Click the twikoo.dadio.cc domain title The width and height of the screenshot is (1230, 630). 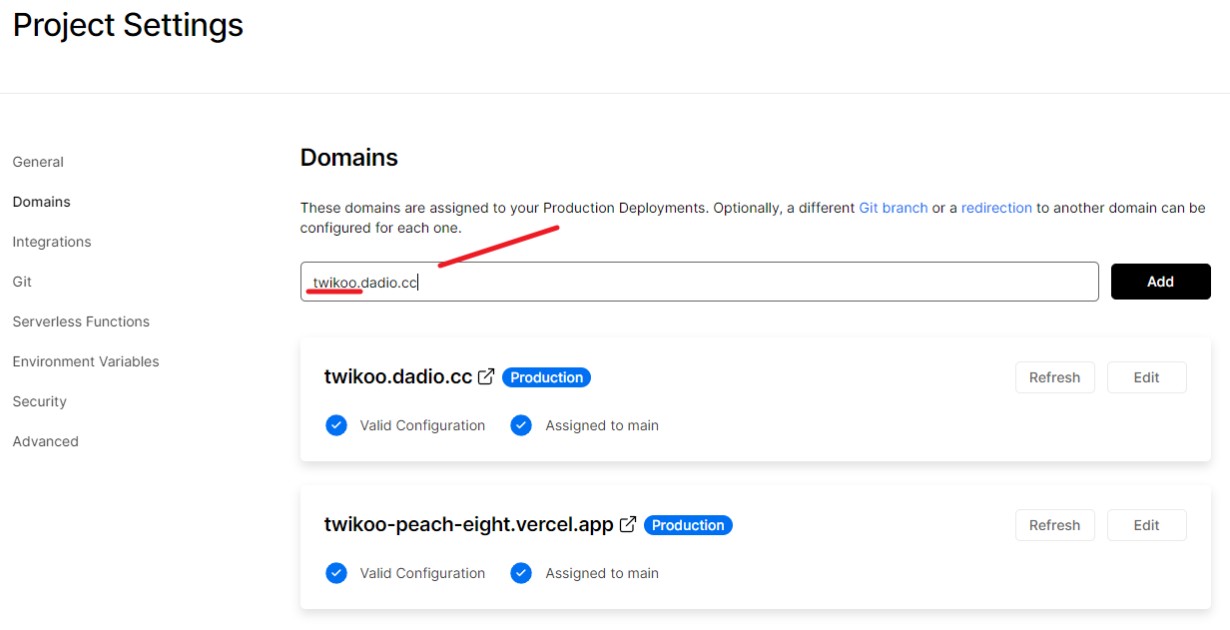point(398,377)
